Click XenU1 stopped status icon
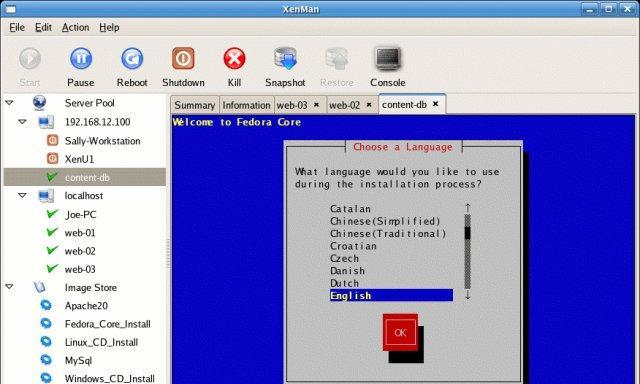Image resolution: width=640 pixels, height=384 pixels. pos(52,158)
